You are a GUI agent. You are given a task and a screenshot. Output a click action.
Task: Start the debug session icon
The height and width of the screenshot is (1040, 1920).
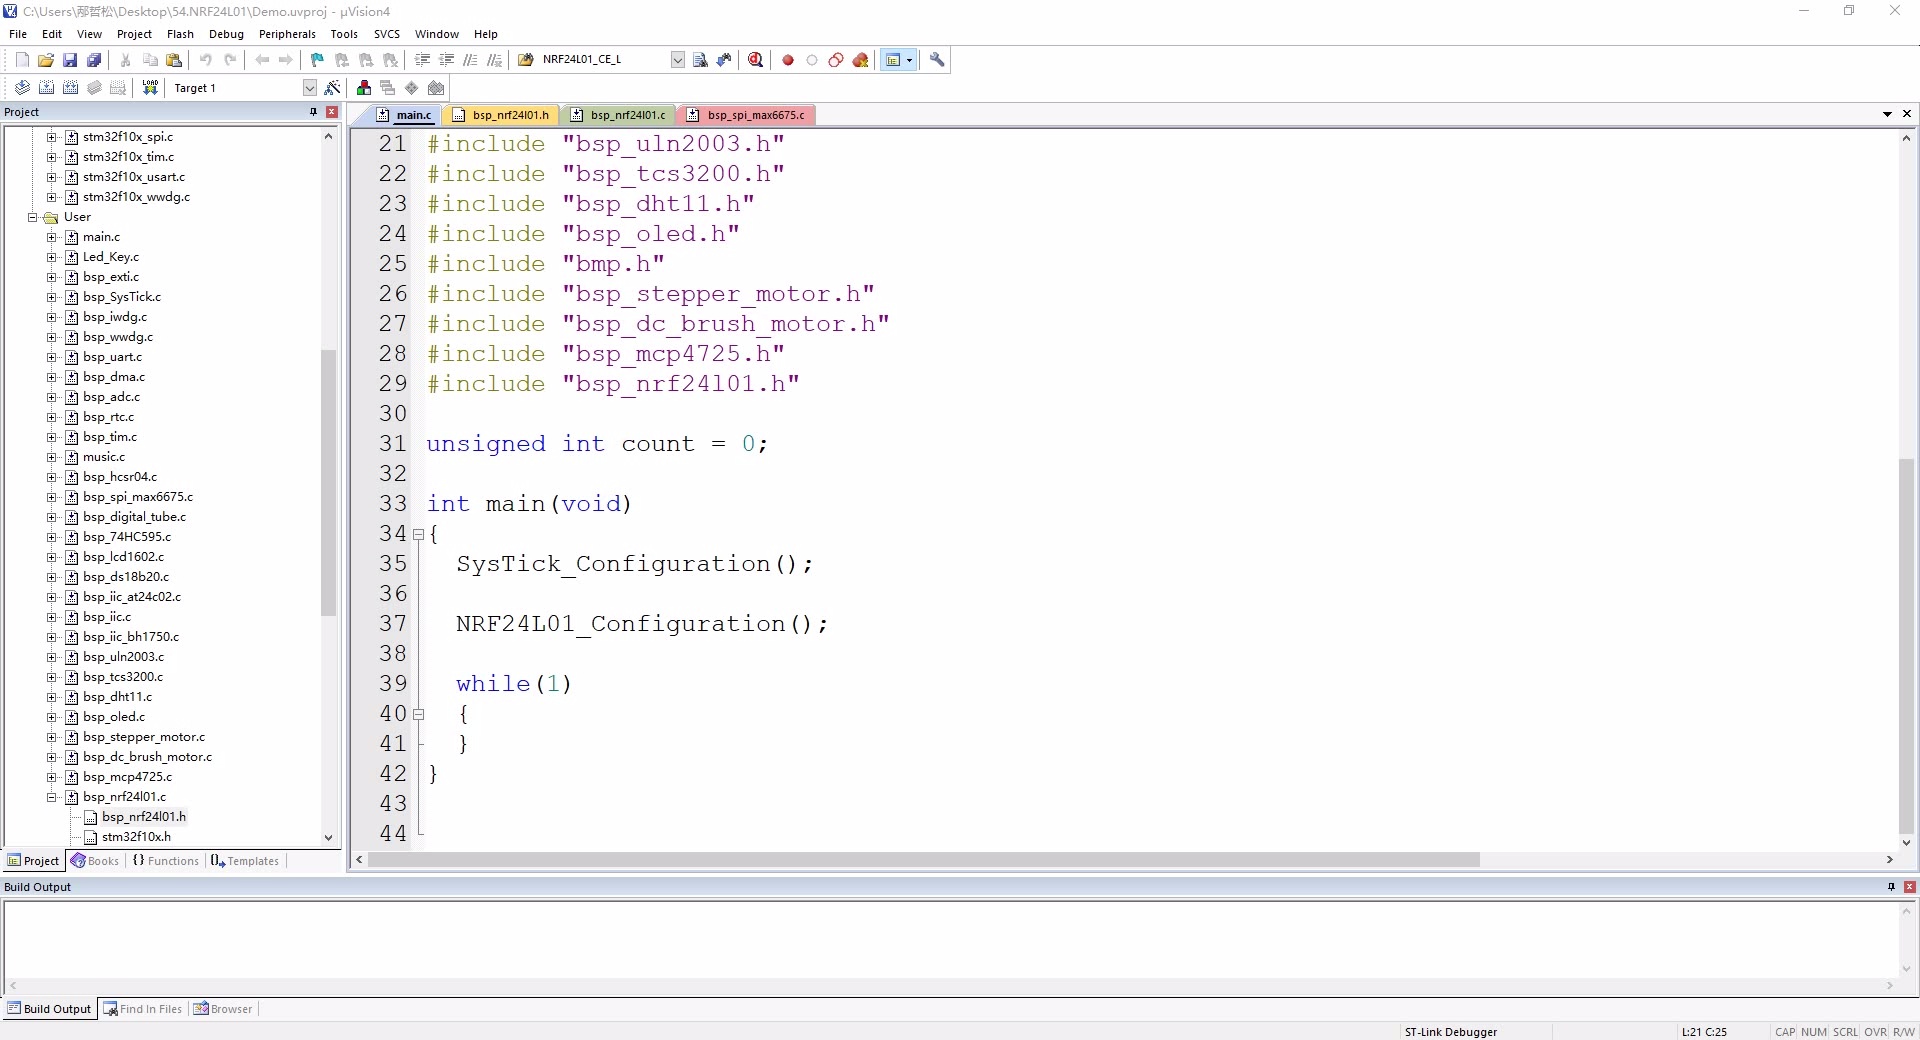[x=756, y=60]
